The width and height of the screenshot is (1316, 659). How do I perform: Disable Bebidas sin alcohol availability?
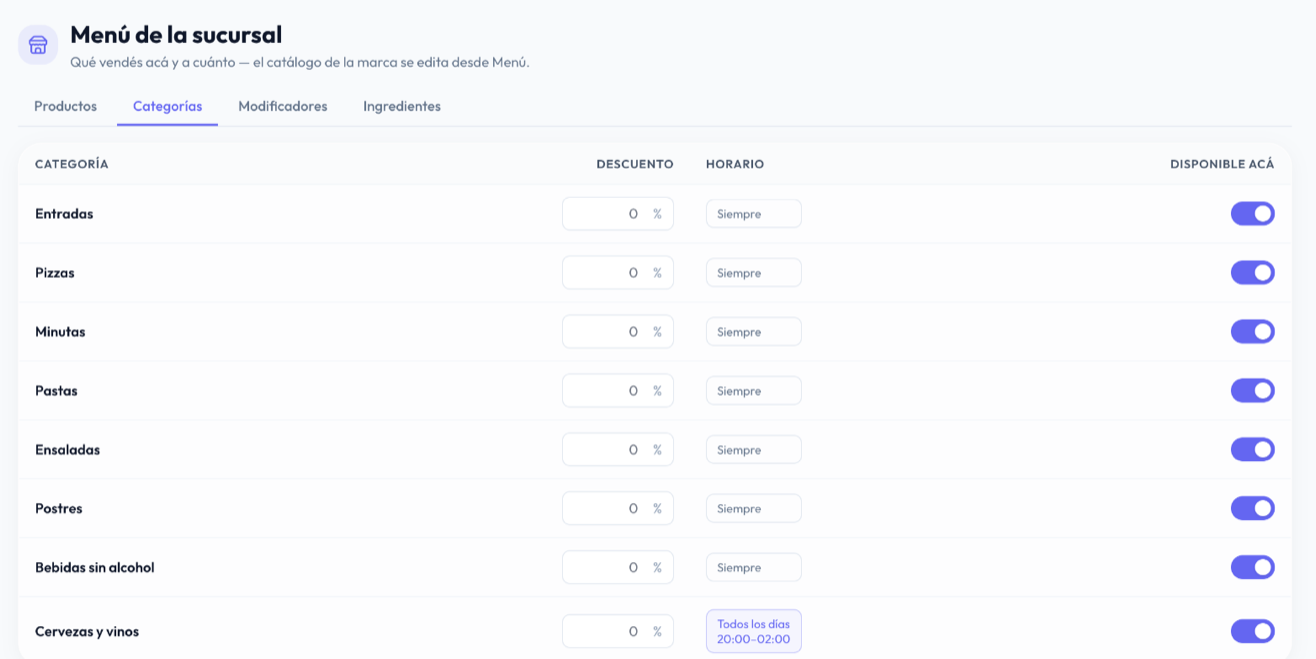1252,567
